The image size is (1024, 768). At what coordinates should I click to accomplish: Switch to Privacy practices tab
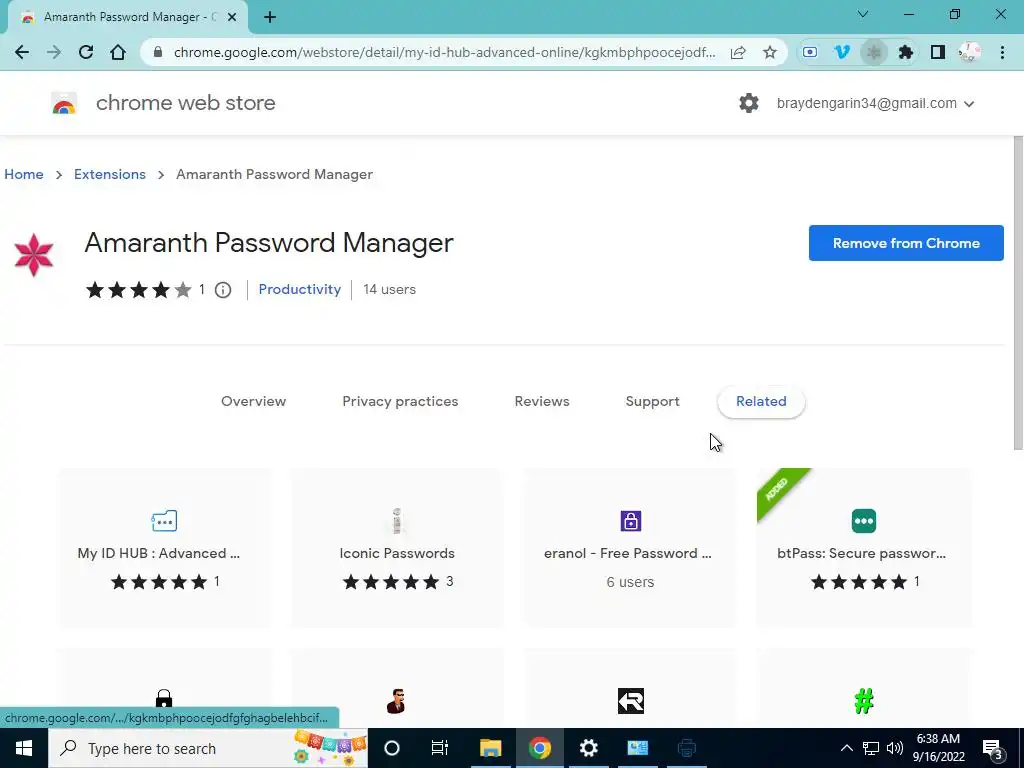click(400, 402)
